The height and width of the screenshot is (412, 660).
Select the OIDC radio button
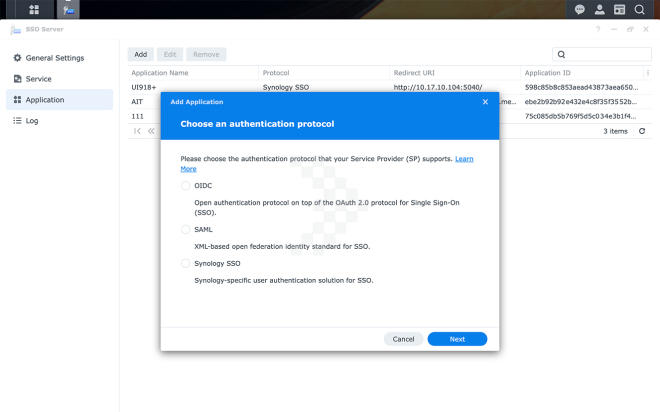pos(185,185)
